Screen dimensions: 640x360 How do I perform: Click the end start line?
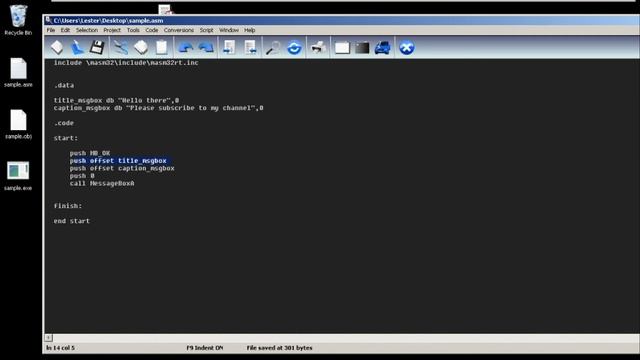point(72,221)
